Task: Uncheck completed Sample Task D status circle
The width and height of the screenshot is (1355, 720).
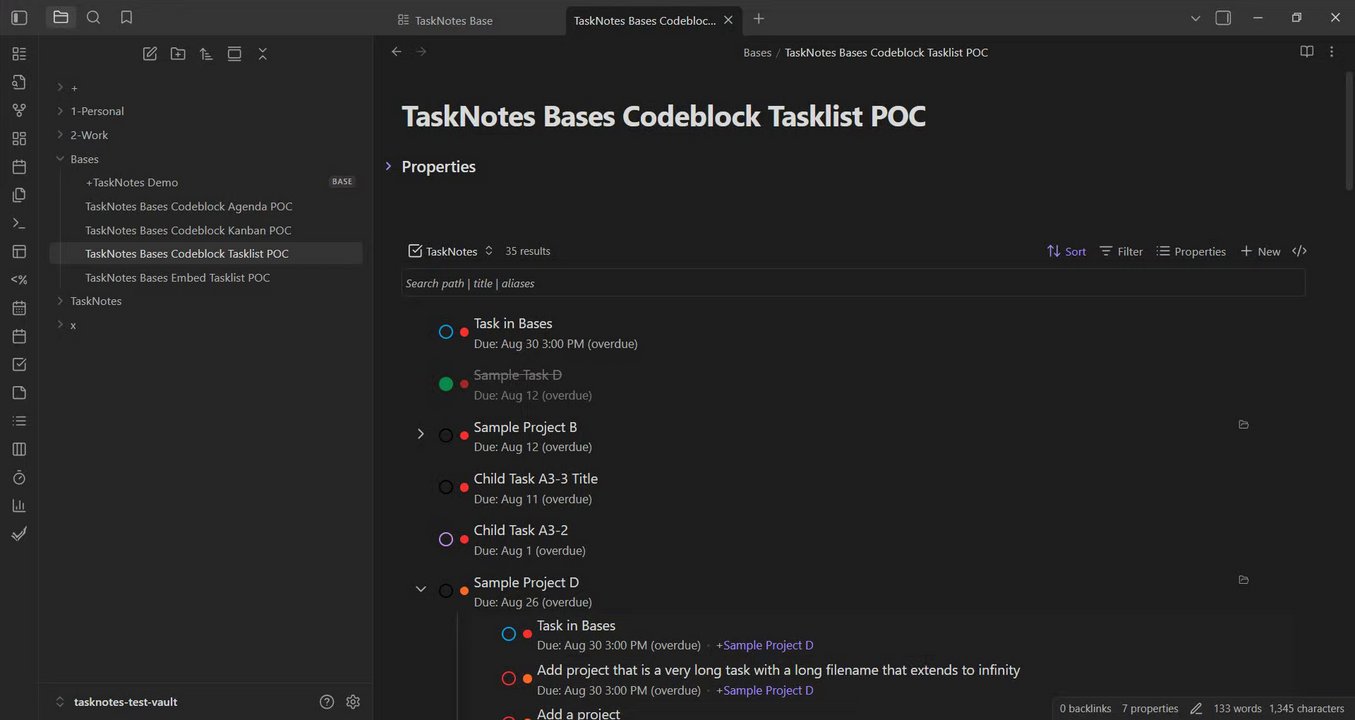Action: [x=446, y=384]
